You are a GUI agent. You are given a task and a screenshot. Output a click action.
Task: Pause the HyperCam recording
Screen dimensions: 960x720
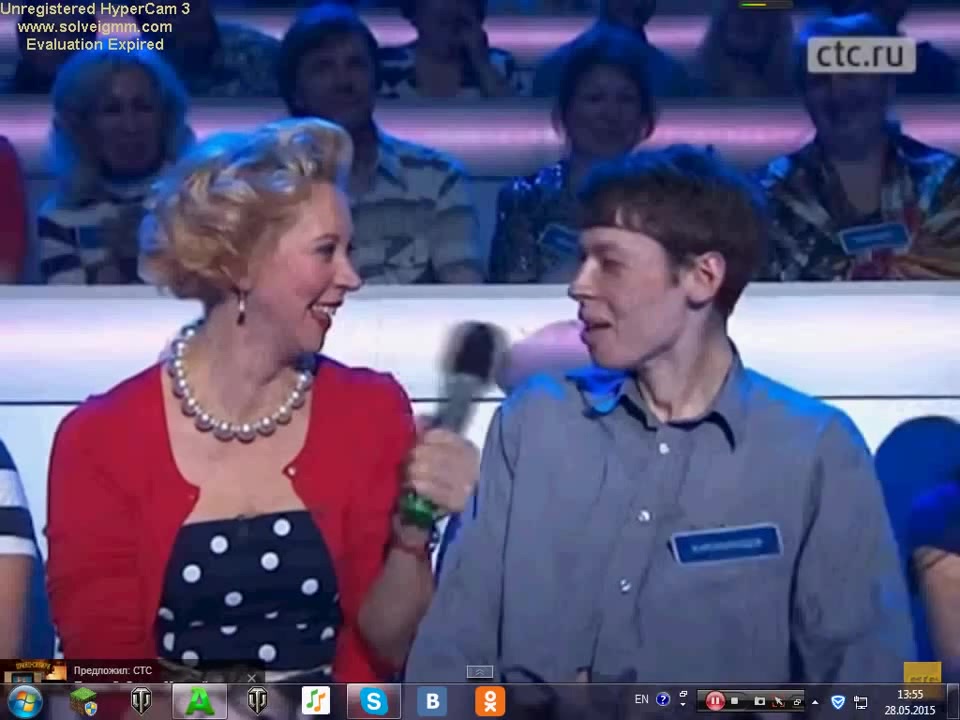(715, 701)
